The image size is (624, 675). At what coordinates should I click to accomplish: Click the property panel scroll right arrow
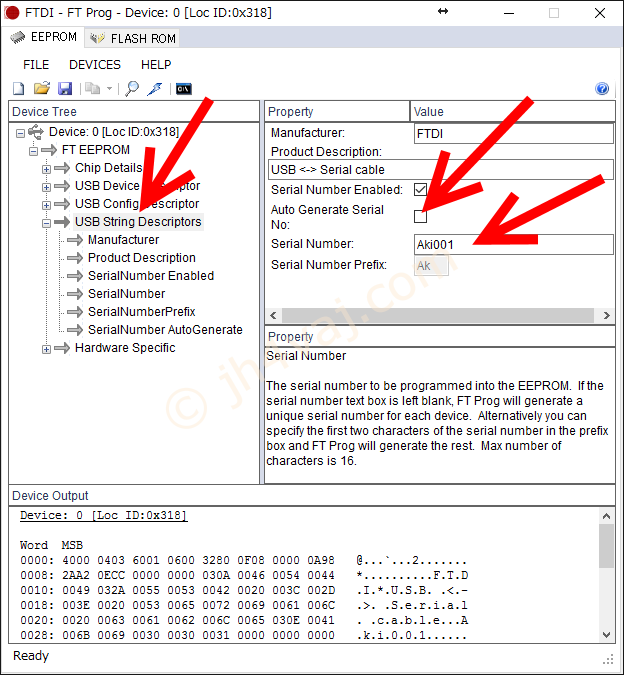click(x=607, y=315)
